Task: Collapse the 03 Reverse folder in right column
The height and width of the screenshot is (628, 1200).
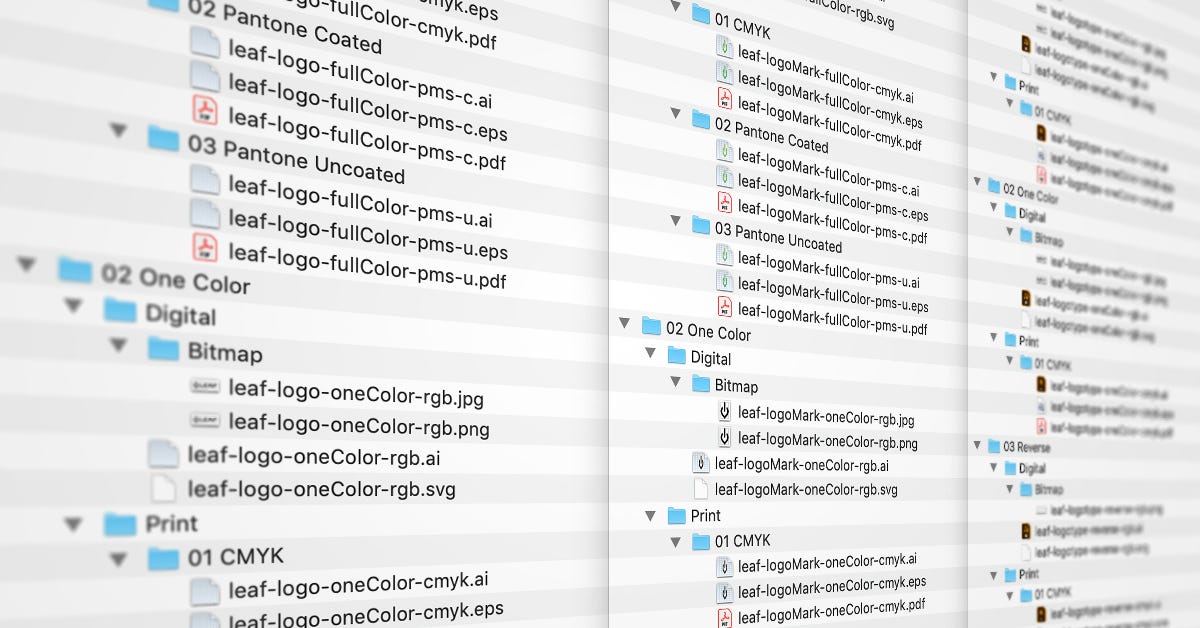Action: (976, 447)
